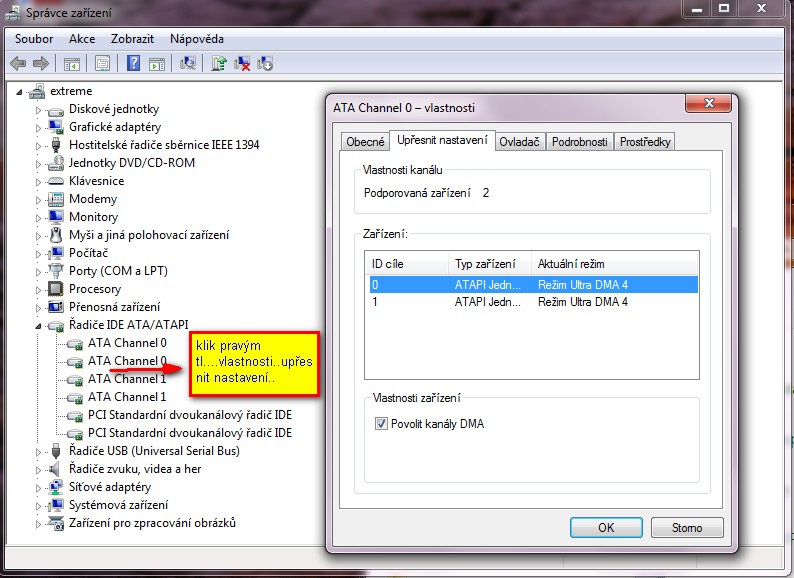Click the Monitory display icon
This screenshot has height=578, width=794.
click(55, 217)
